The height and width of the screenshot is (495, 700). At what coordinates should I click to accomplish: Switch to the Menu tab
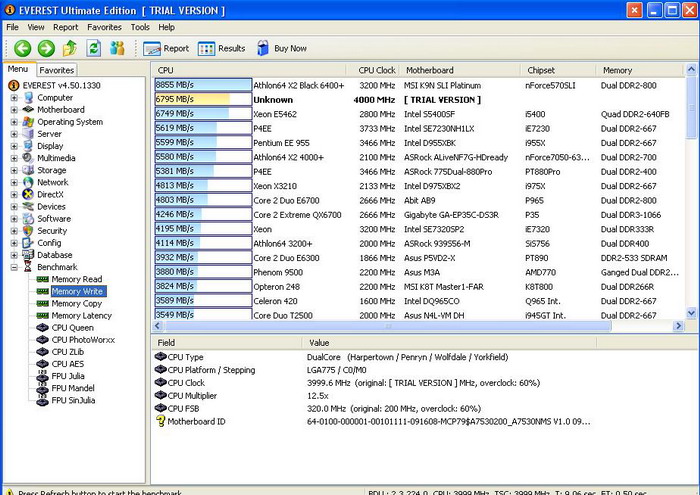pos(18,69)
